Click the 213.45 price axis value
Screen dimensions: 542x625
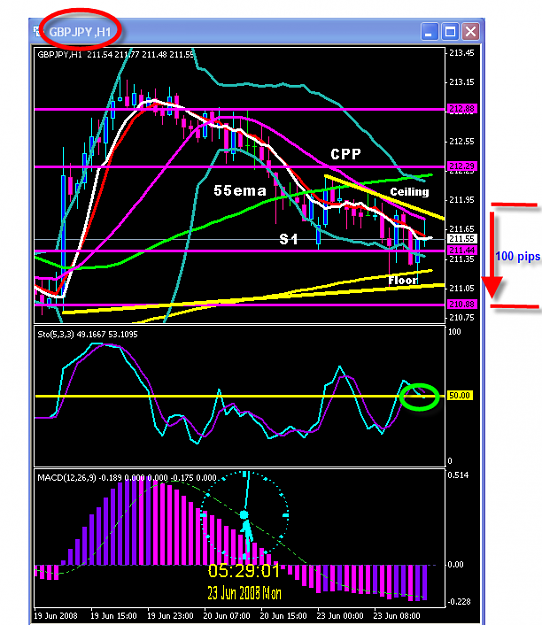pyautogui.click(x=461, y=53)
